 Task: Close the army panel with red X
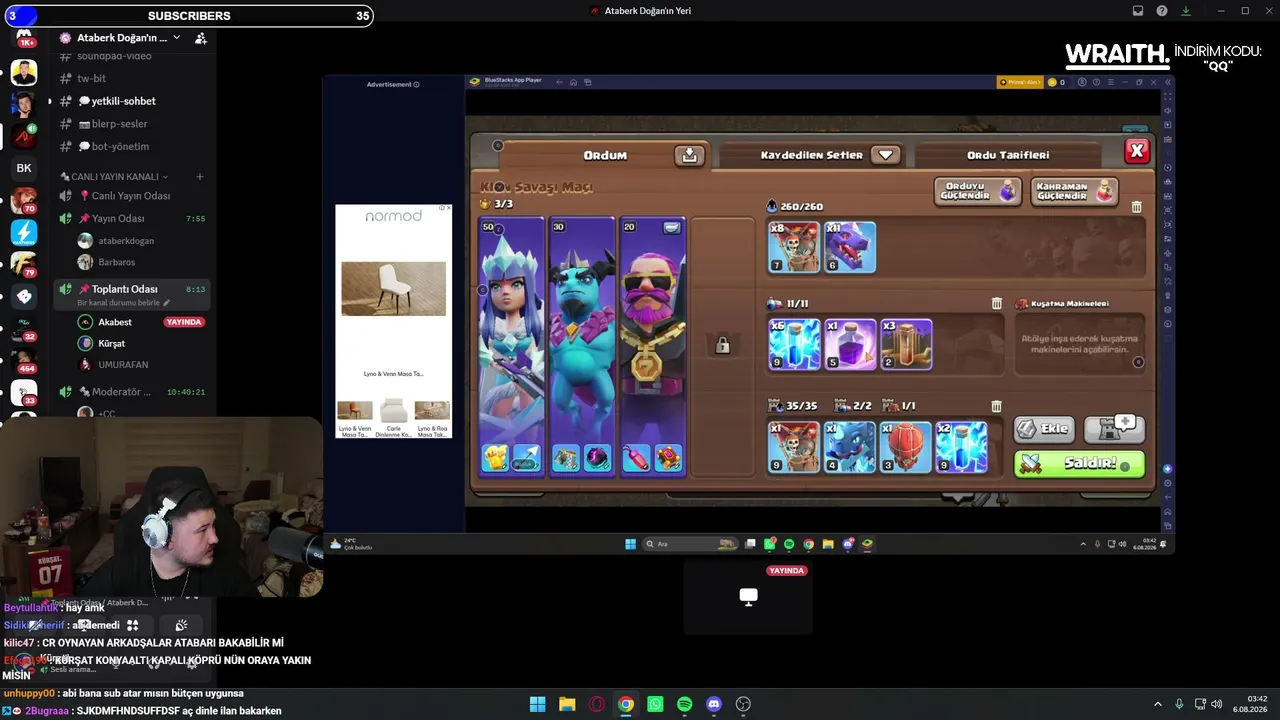pos(1137,151)
